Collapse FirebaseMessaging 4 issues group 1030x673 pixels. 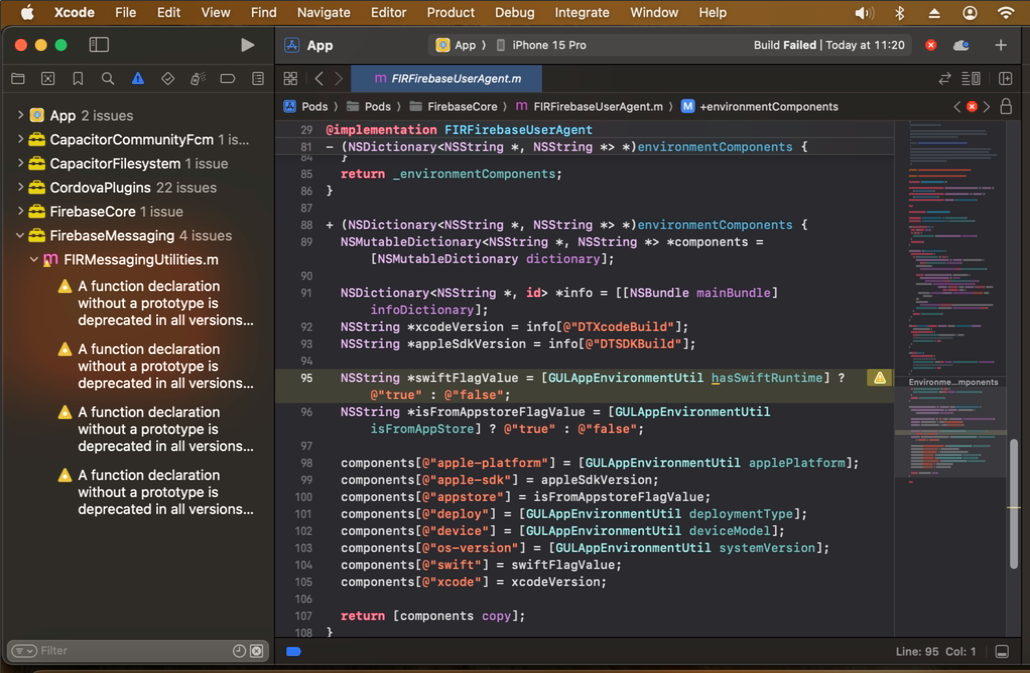[x=20, y=235]
